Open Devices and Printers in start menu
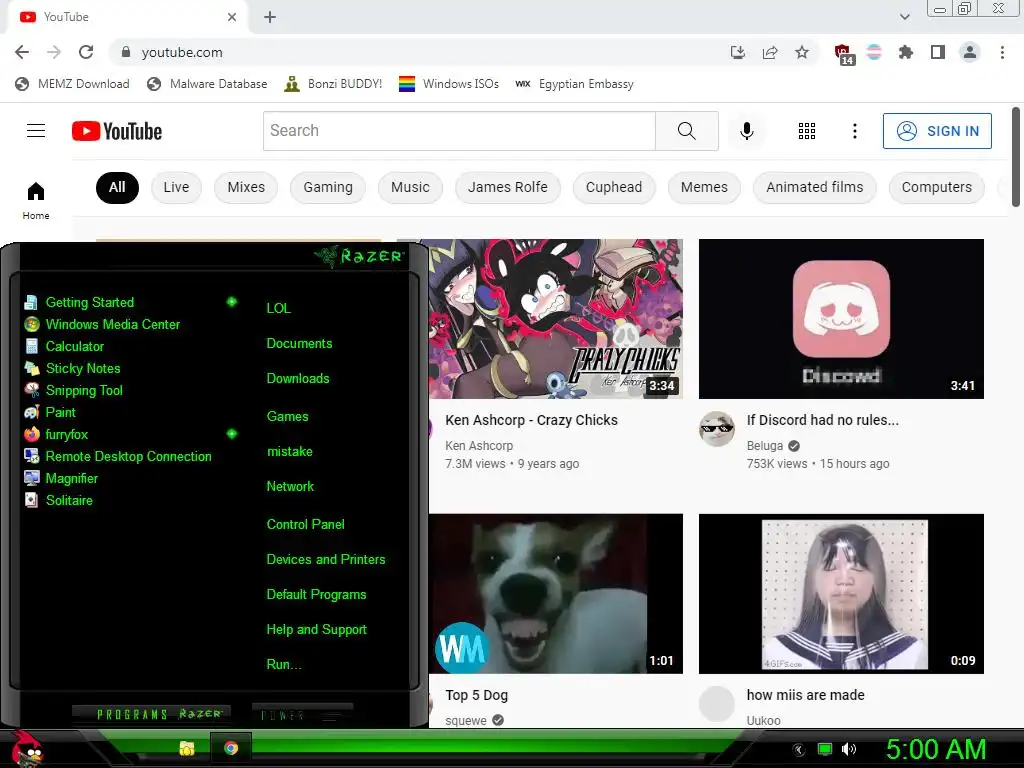 click(x=326, y=559)
